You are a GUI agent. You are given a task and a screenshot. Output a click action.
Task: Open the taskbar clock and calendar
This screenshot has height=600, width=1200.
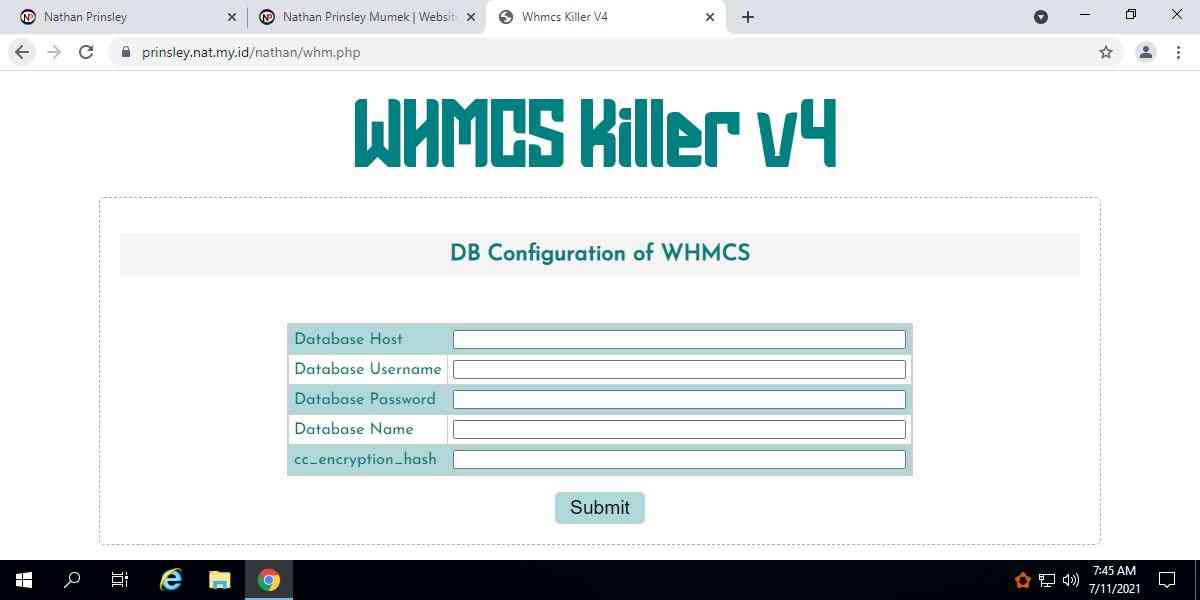point(1114,580)
